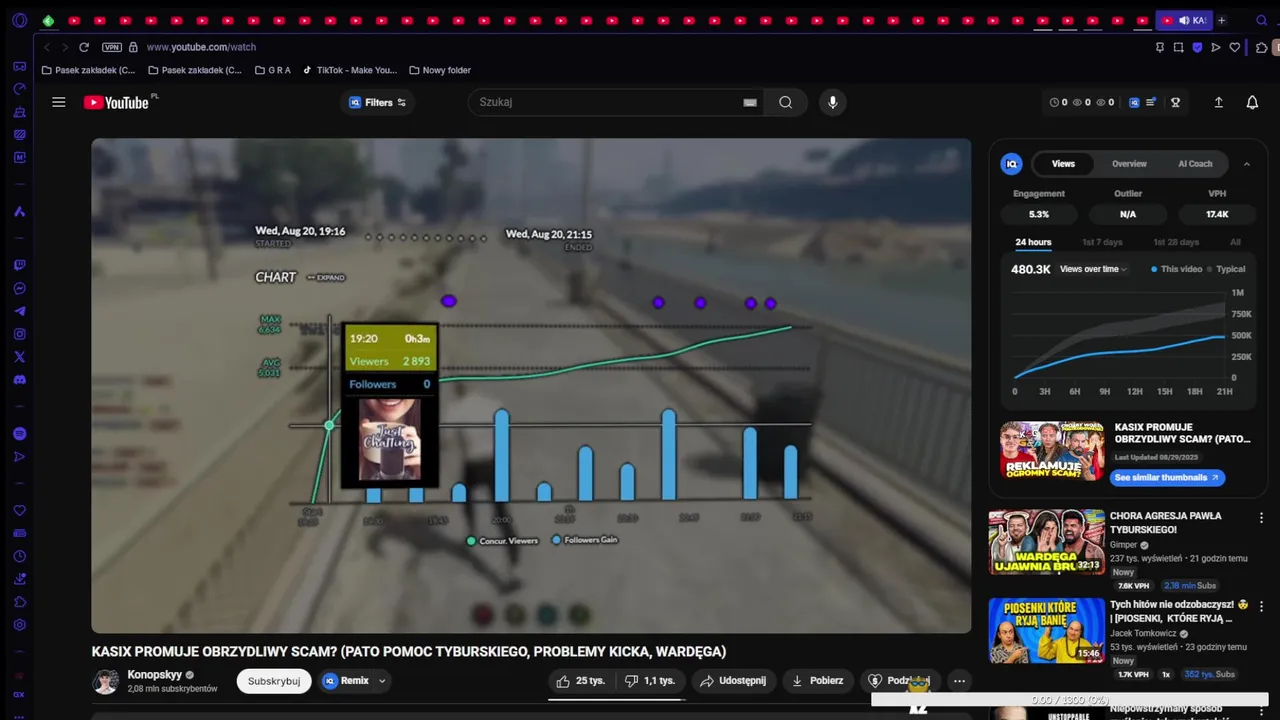Open the Views over time dropdown
The width and height of the screenshot is (1280, 720).
(1093, 269)
